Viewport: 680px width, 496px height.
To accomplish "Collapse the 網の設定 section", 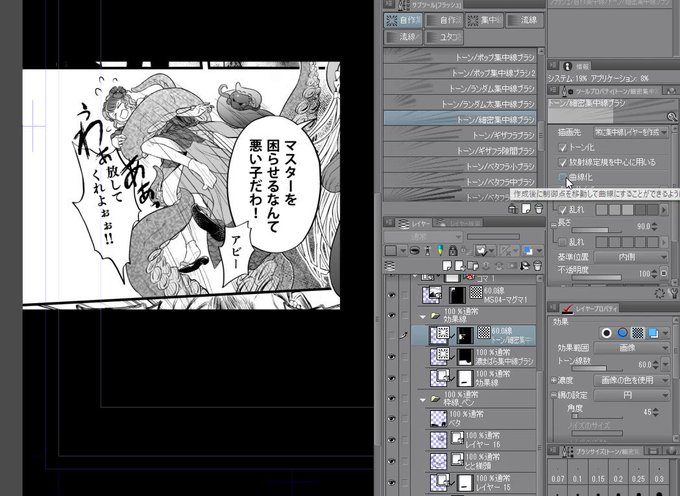I will pos(554,395).
